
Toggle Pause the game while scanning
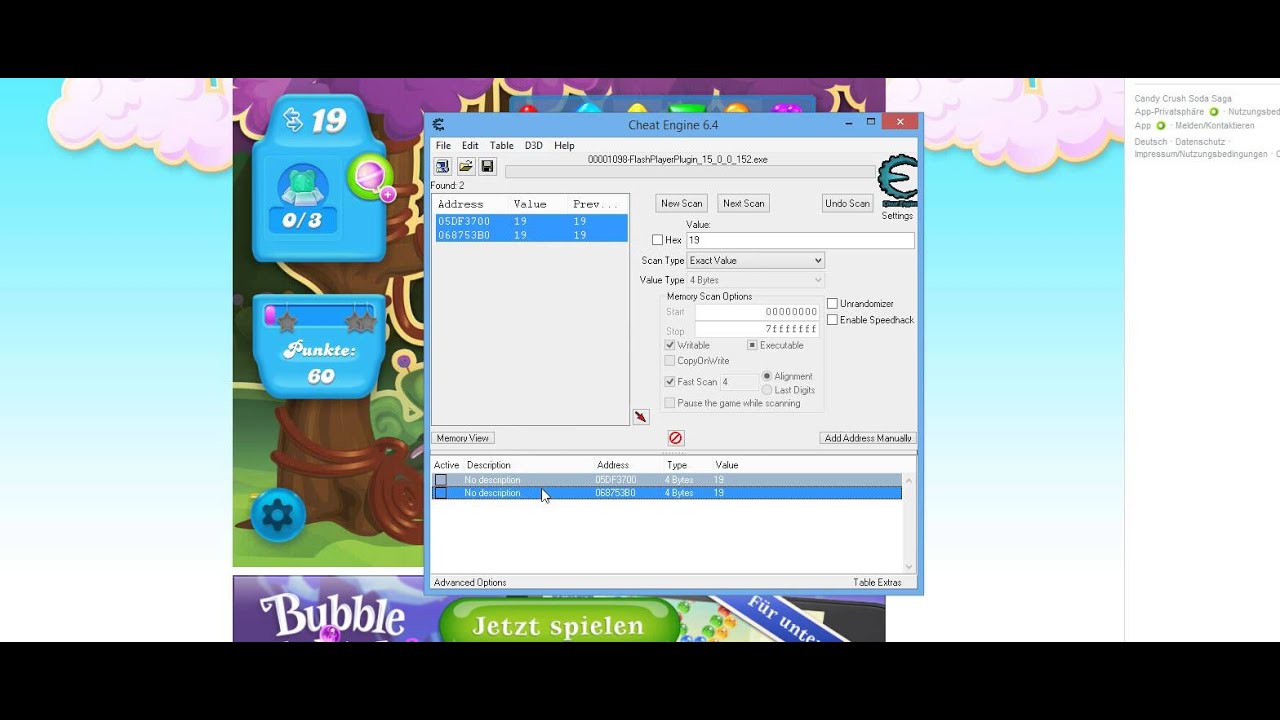click(670, 403)
